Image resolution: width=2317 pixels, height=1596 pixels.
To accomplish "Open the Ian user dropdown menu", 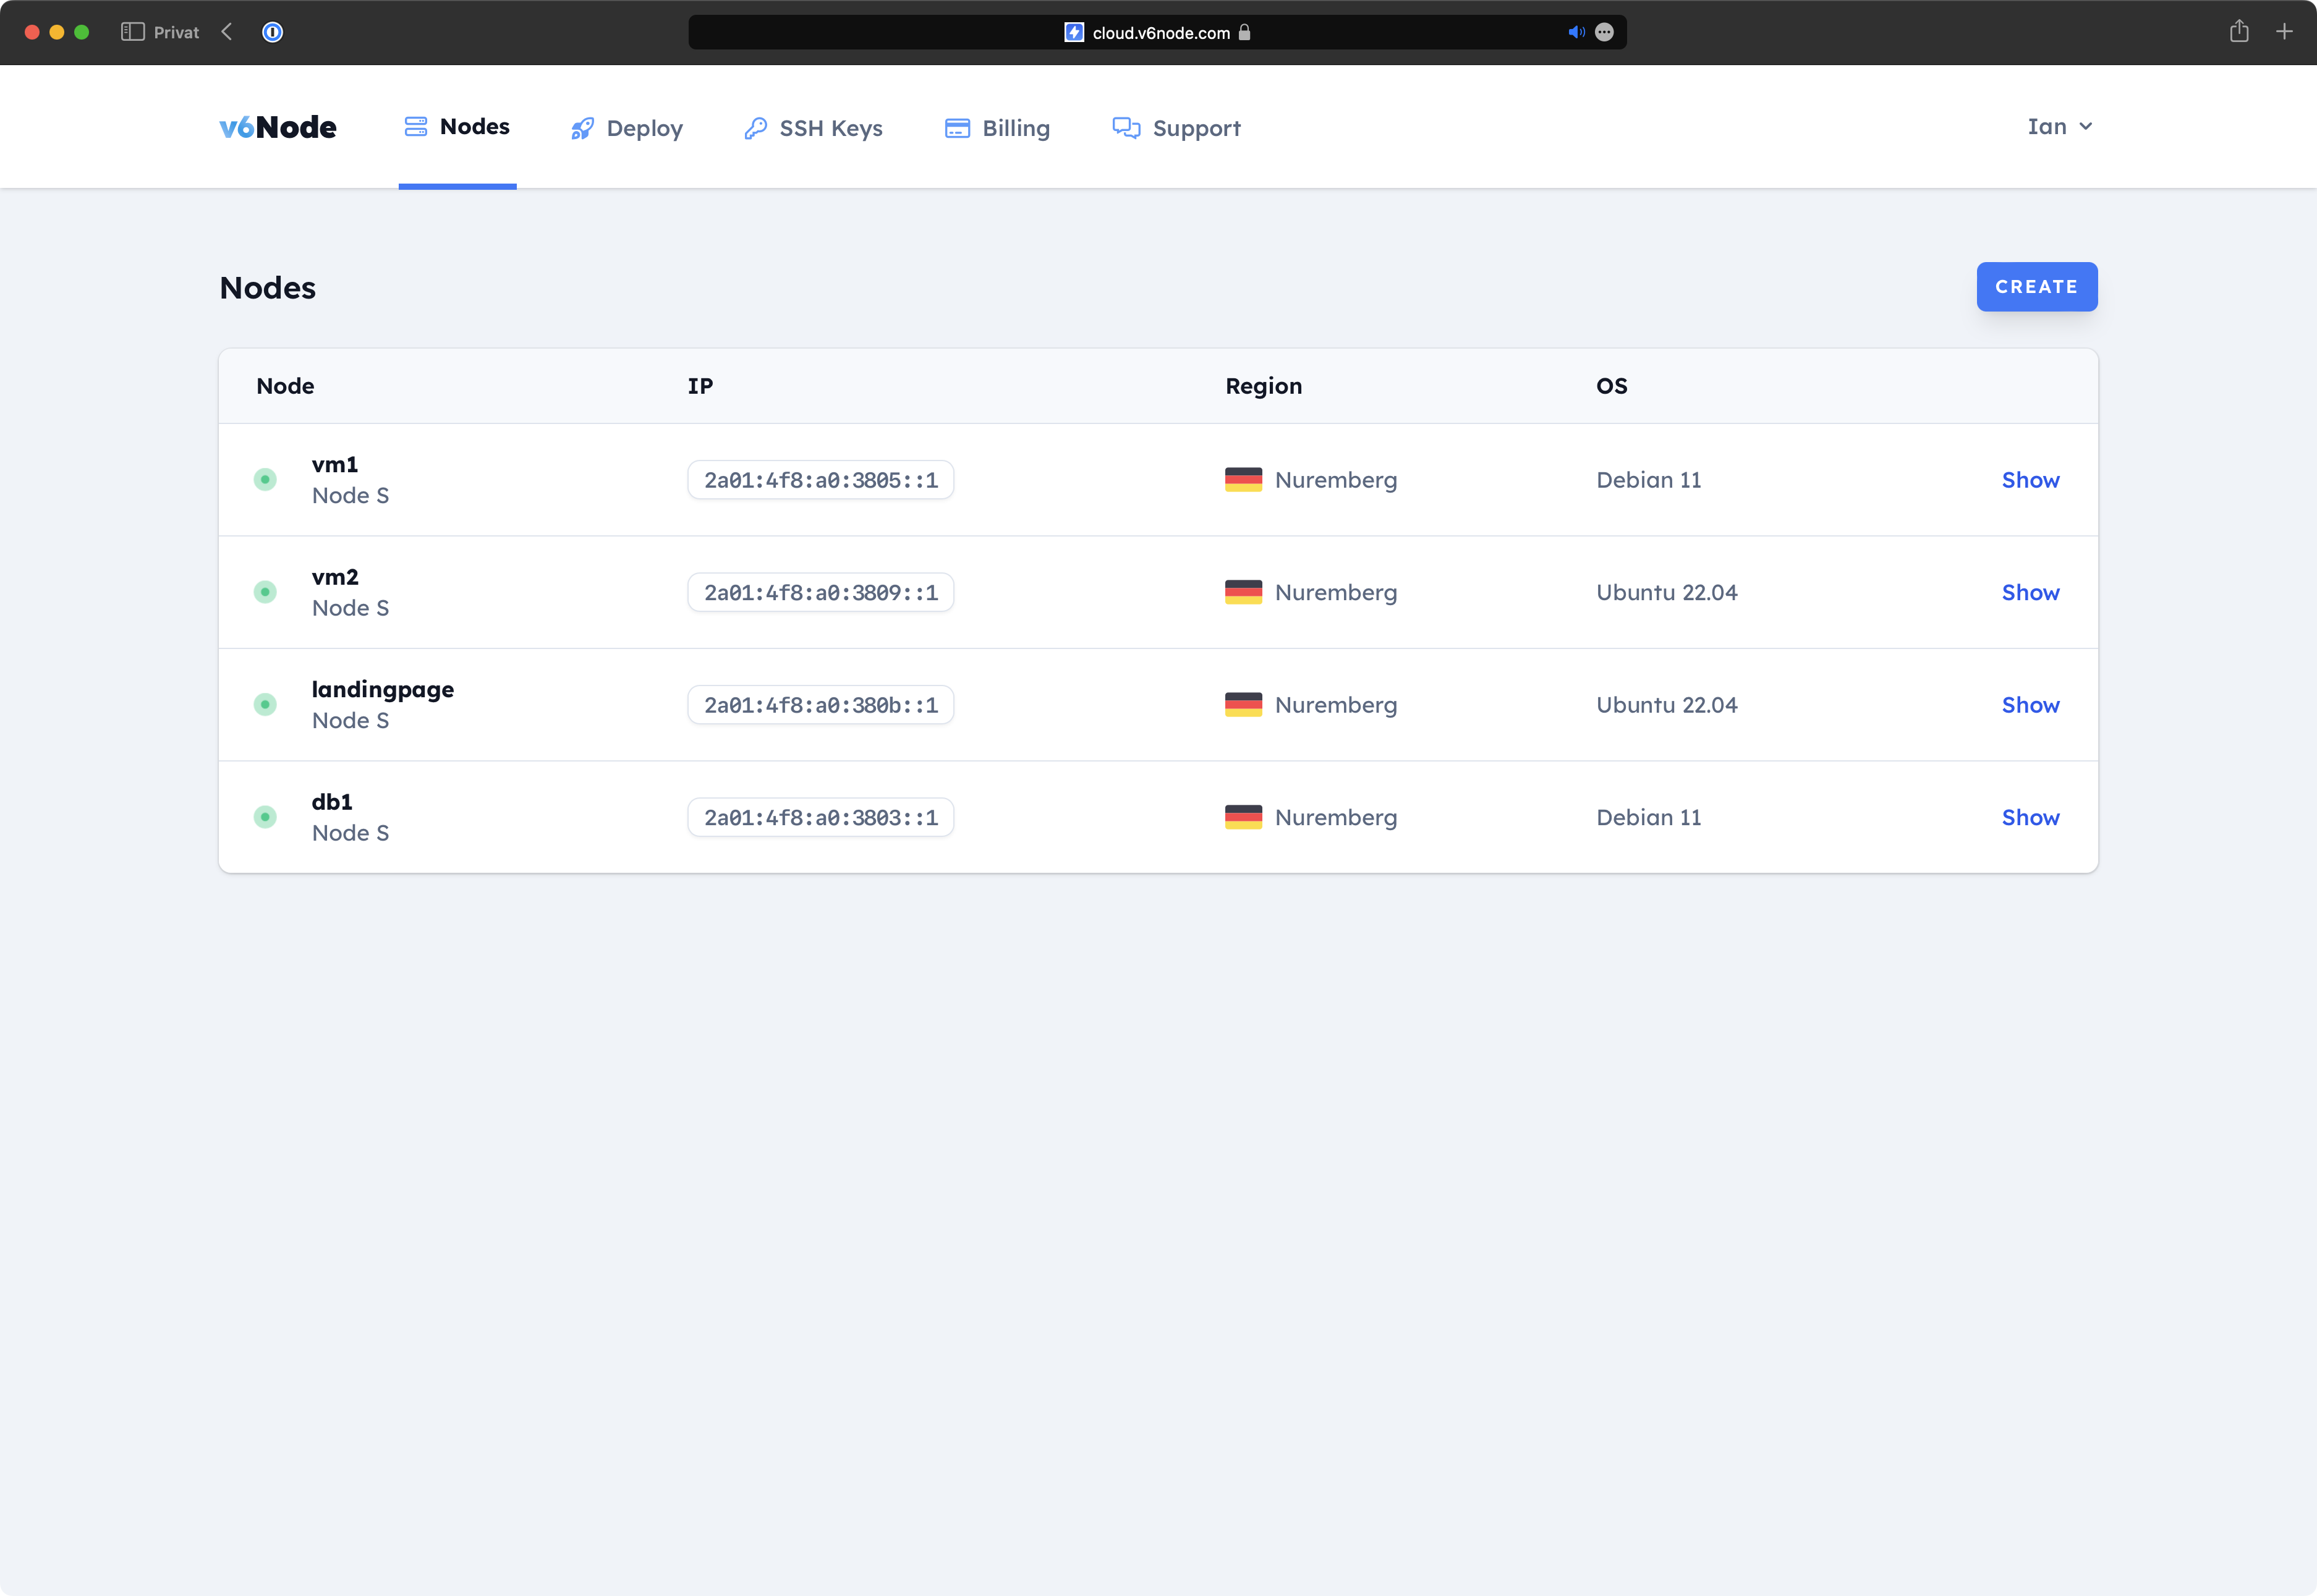I will [2059, 127].
